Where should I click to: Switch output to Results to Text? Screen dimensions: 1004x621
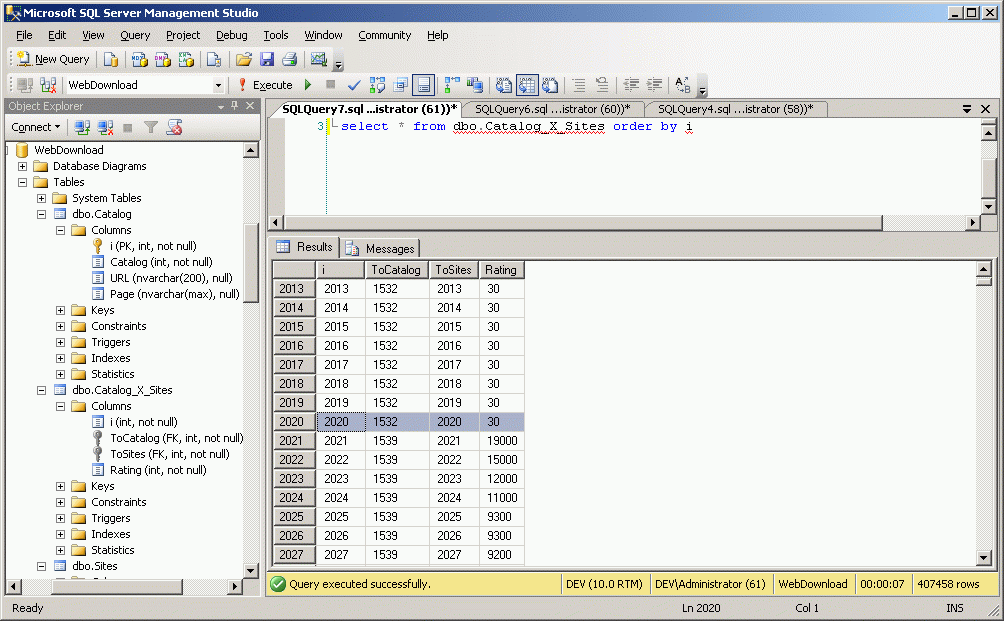(x=504, y=85)
